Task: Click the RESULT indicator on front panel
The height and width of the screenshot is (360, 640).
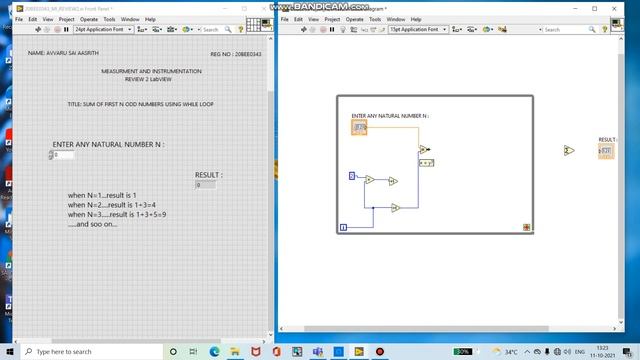Action: (206, 185)
